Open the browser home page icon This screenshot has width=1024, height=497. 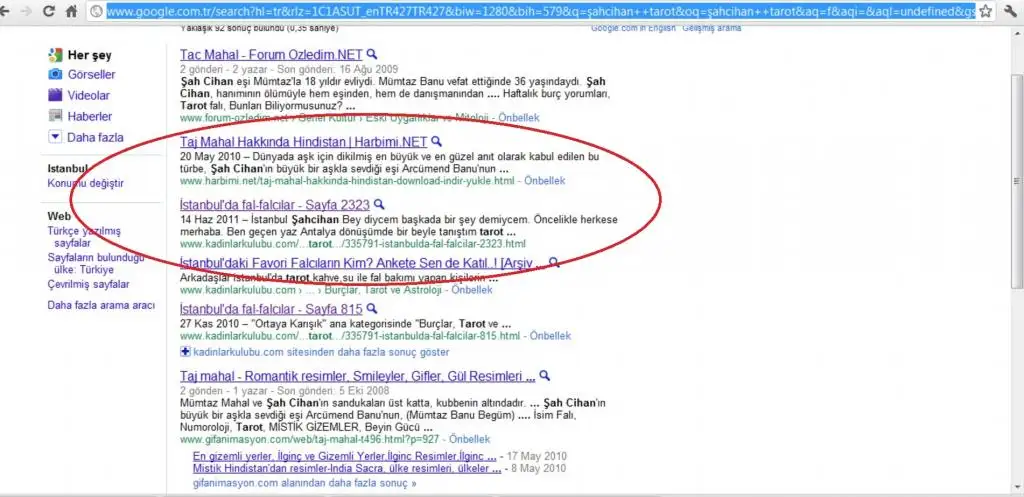coord(71,11)
